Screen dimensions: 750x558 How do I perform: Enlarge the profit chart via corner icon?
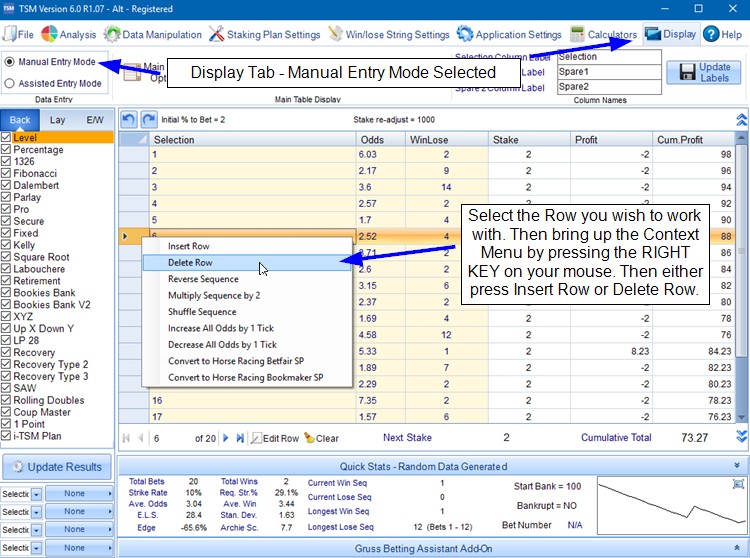pos(738,483)
